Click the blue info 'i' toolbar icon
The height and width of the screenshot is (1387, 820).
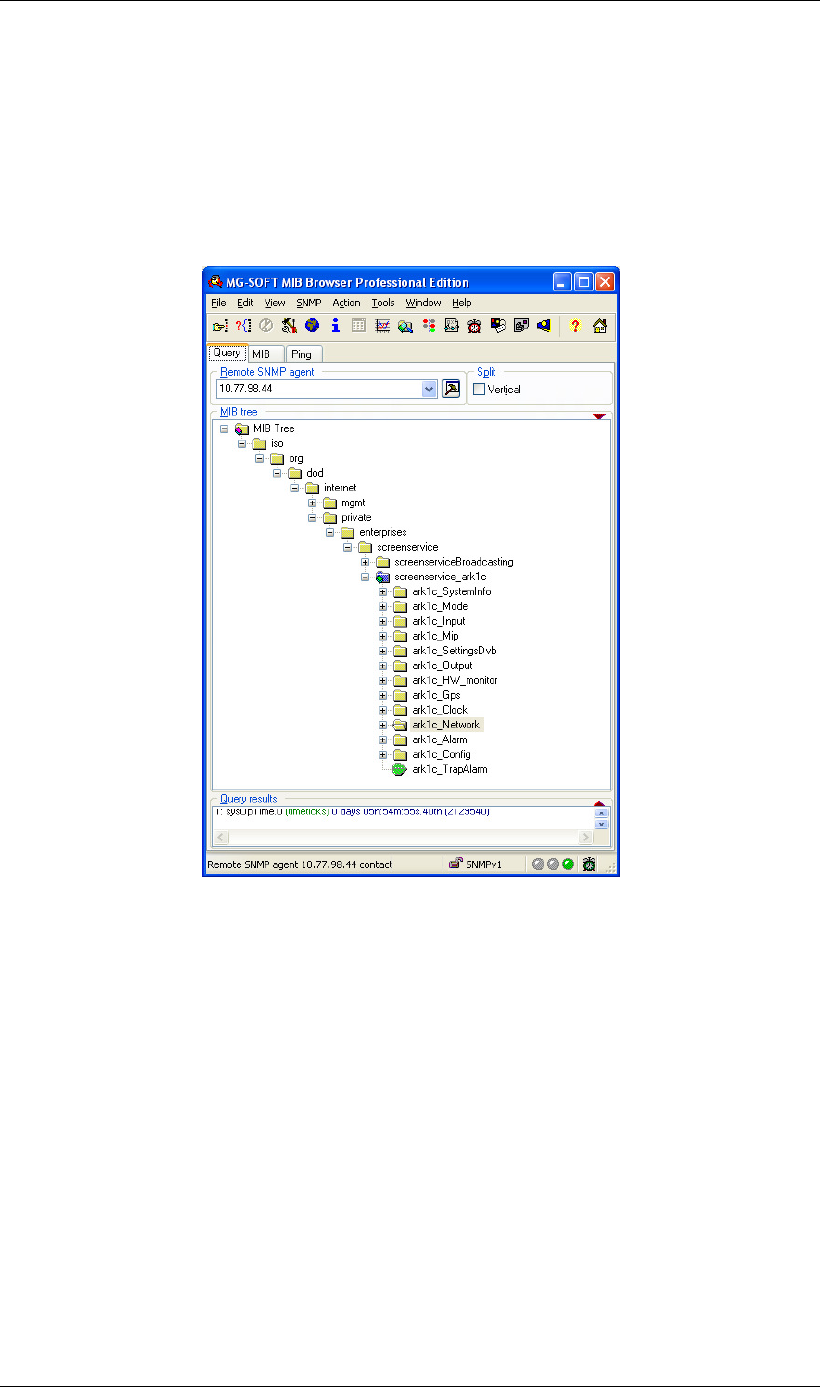(x=335, y=325)
